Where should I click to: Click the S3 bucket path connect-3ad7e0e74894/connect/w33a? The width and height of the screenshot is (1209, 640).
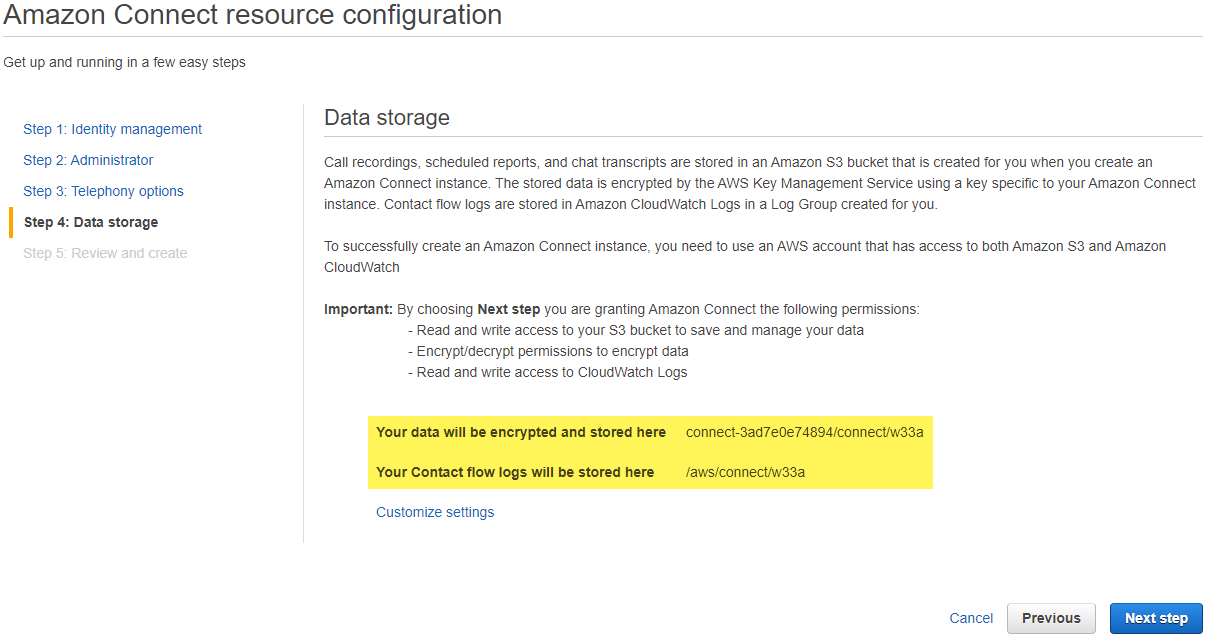click(x=804, y=432)
